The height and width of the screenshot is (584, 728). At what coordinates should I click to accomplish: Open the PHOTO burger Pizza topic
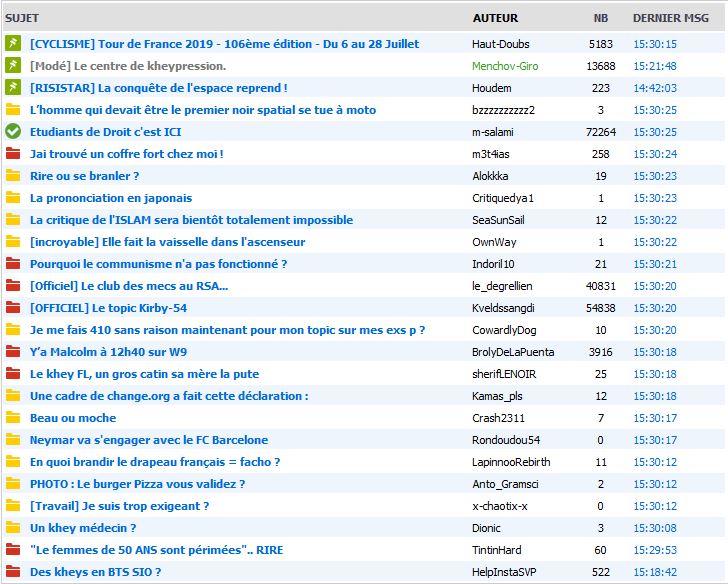(x=137, y=484)
